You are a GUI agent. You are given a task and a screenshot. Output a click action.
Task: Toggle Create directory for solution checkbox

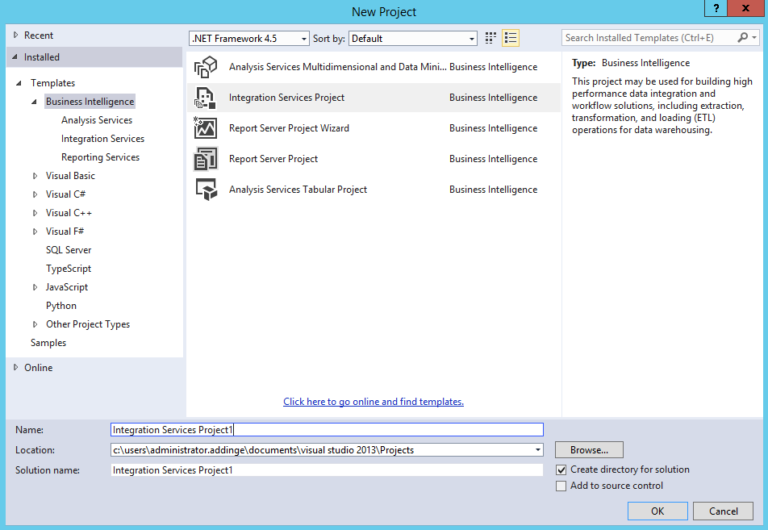pyautogui.click(x=561, y=470)
